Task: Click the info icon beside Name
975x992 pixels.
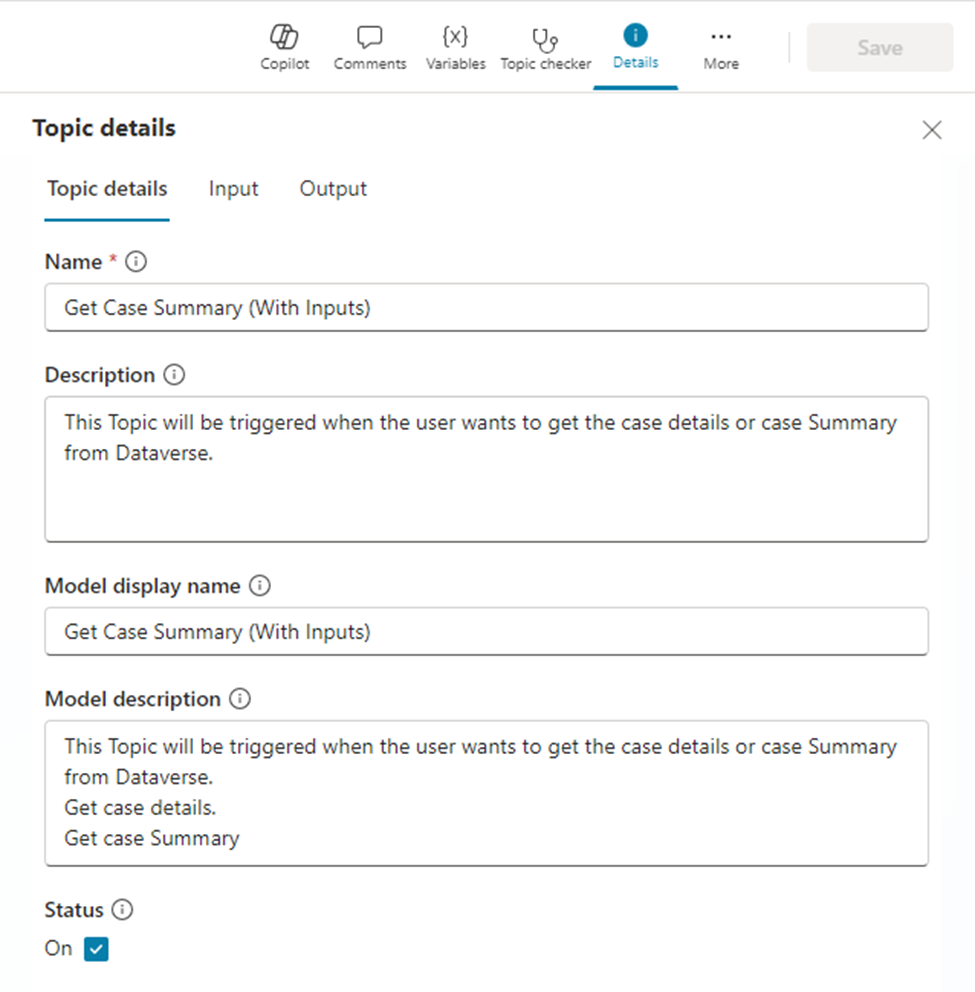Action: (137, 262)
